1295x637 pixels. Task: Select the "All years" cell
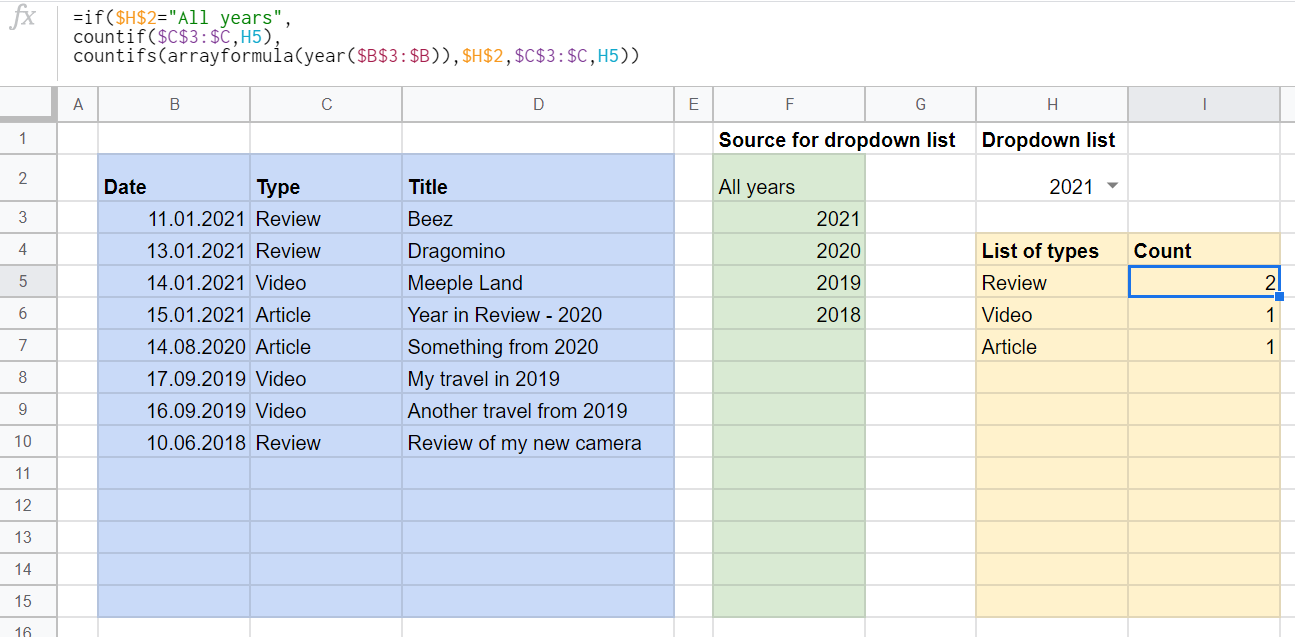coord(788,186)
